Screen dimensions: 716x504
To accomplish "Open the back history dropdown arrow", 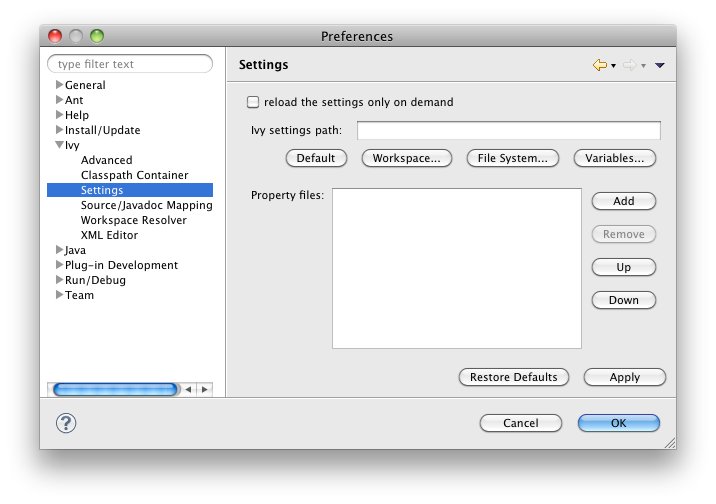I will pos(613,66).
